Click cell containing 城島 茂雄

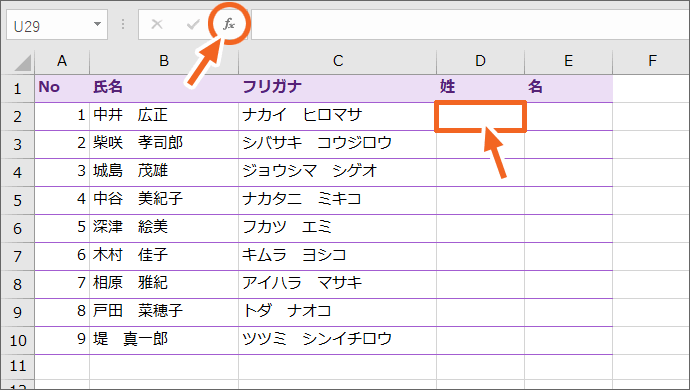coord(164,173)
